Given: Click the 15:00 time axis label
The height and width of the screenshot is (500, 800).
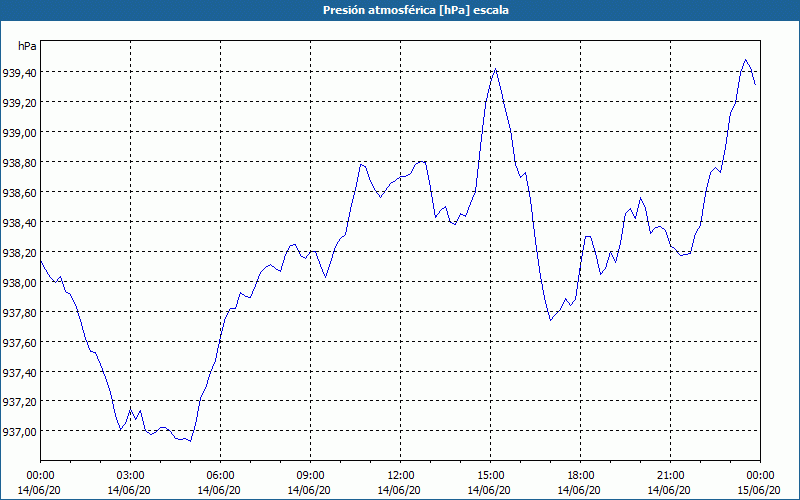Looking at the screenshot, I should (x=490, y=476).
